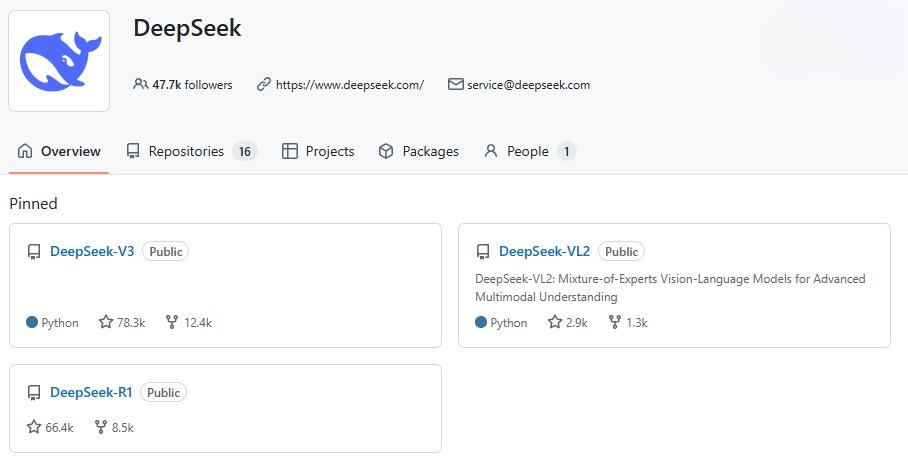The height and width of the screenshot is (466, 908).
Task: Click the Python language dot for DeepSeek-VL2
Action: 481,322
